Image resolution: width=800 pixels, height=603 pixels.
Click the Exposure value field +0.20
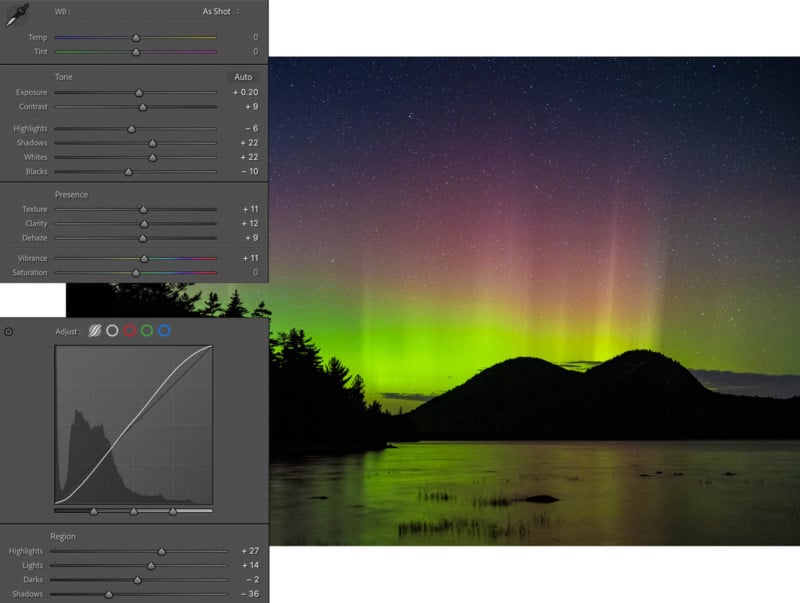click(245, 93)
